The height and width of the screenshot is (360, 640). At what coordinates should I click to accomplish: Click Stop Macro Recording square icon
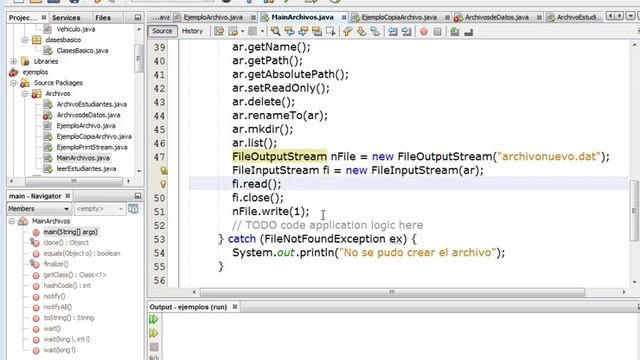click(438, 31)
